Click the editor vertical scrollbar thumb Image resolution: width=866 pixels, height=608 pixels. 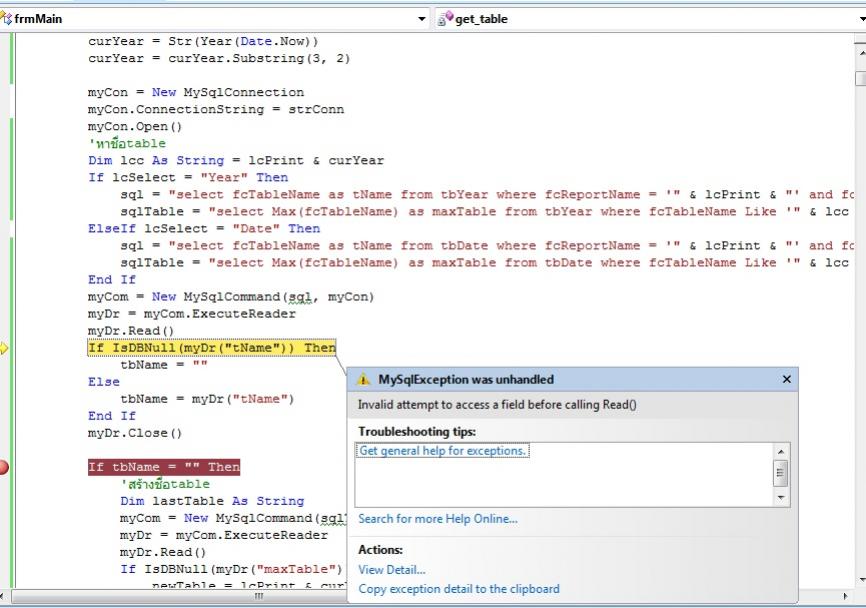coord(861,78)
